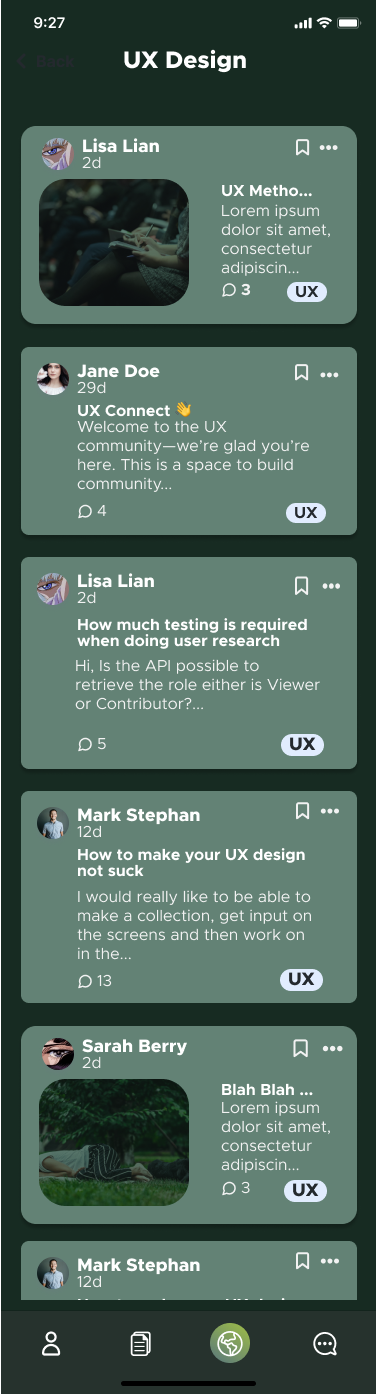Tap the comment icon showing 4 comments
Viewport: 376px width, 1394px height.
(85, 511)
